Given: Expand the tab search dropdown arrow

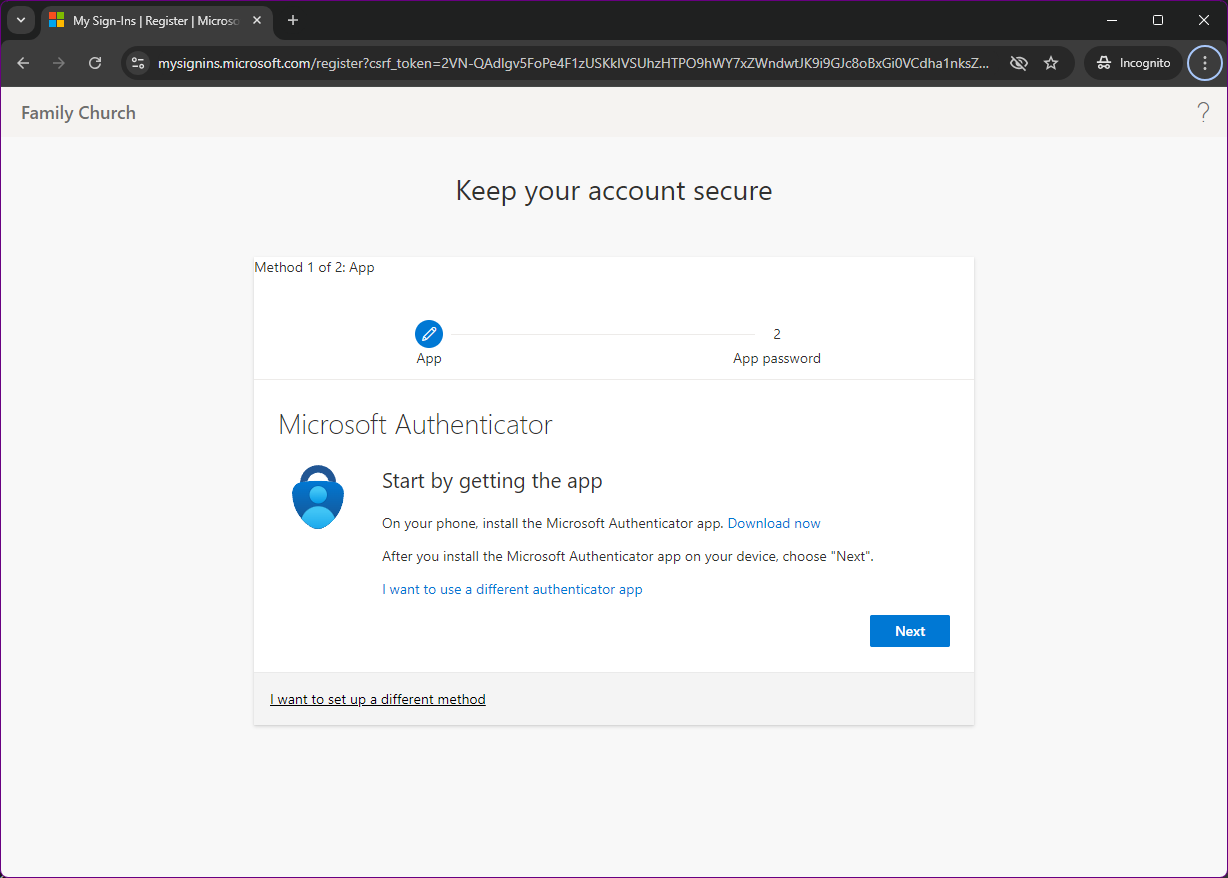Looking at the screenshot, I should click(x=21, y=20).
